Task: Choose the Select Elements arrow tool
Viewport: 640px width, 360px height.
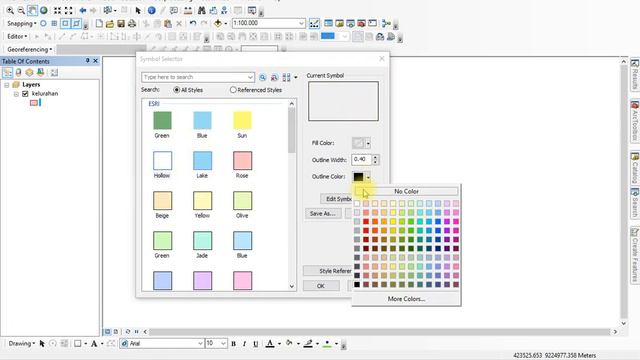Action: click(x=138, y=10)
